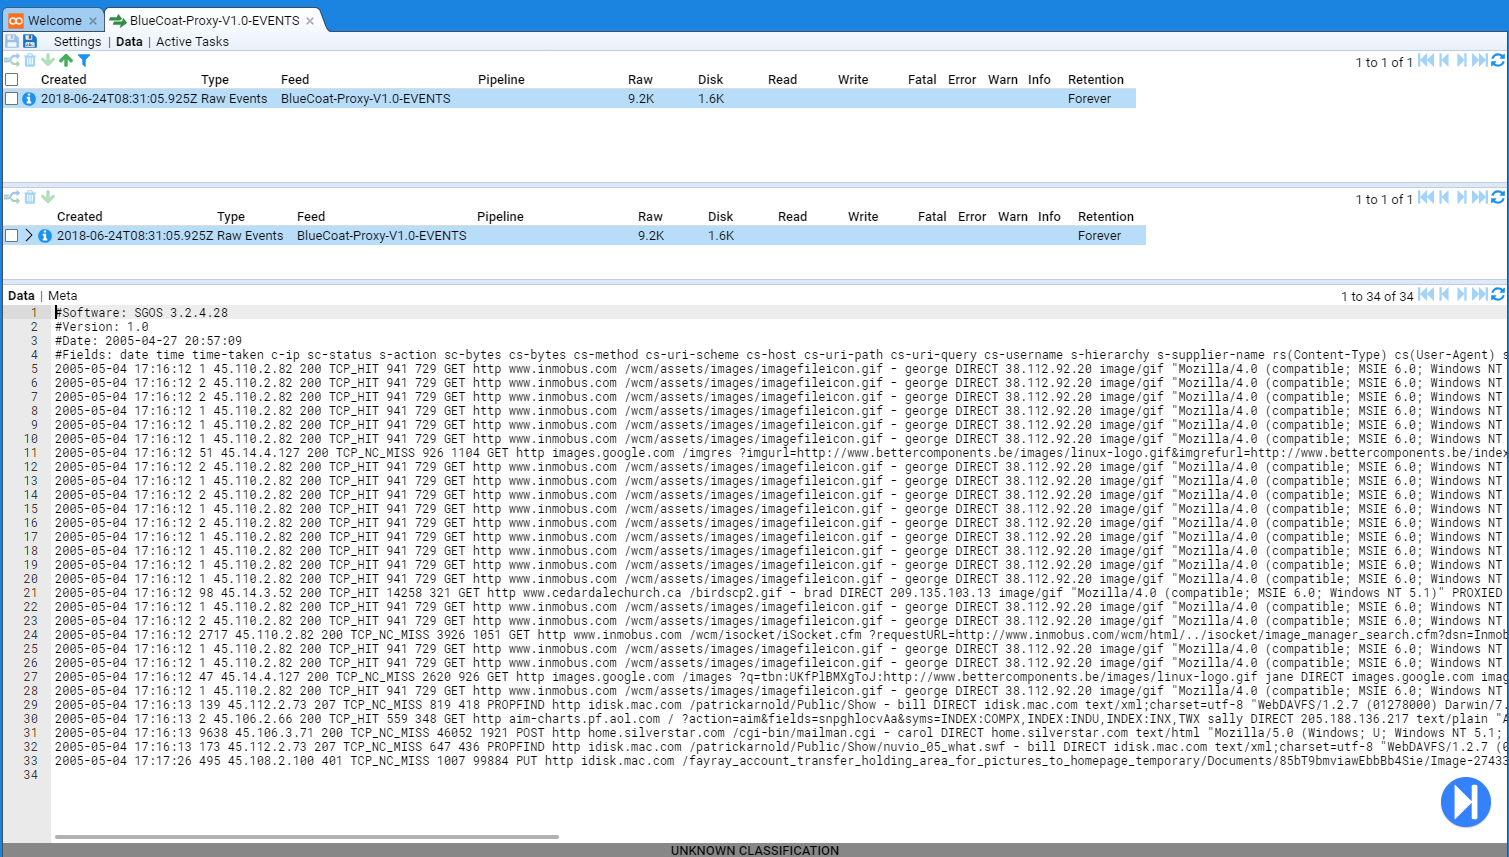Refresh the middle stream list
1509x857 pixels.
1497,198
